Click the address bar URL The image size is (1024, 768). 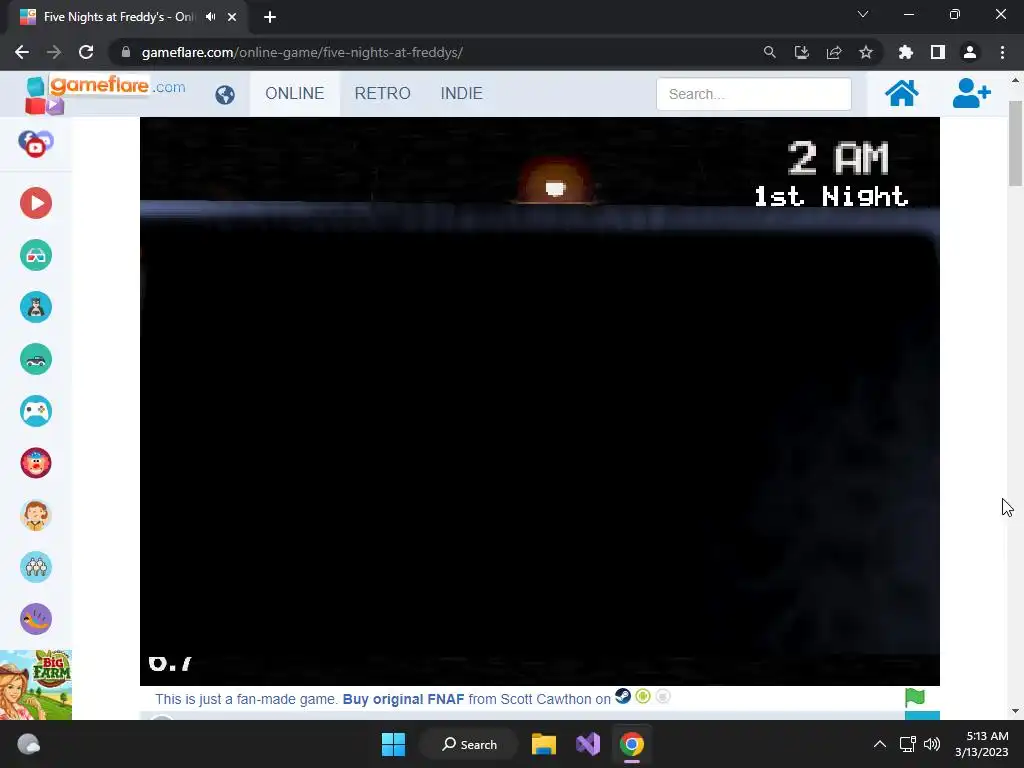302,52
